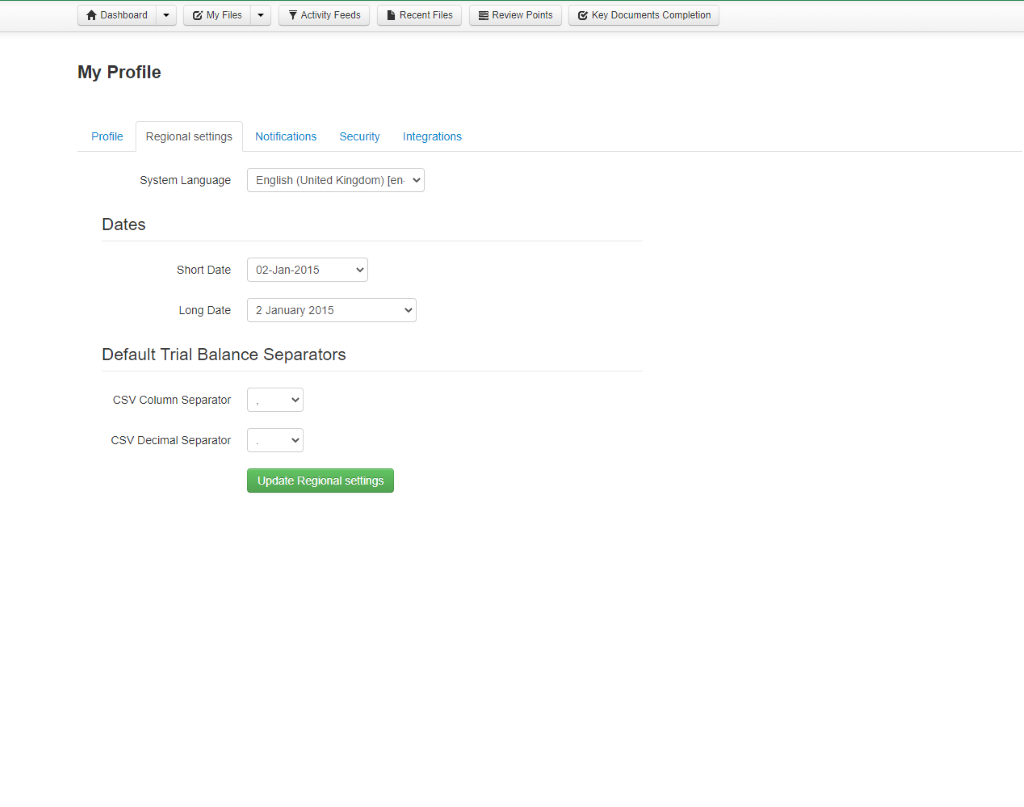This screenshot has width=1024, height=807.
Task: Click the Short Date label
Action: click(204, 270)
